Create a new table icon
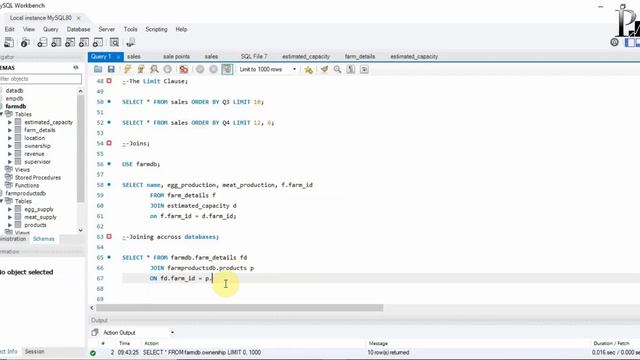 [x=56, y=42]
